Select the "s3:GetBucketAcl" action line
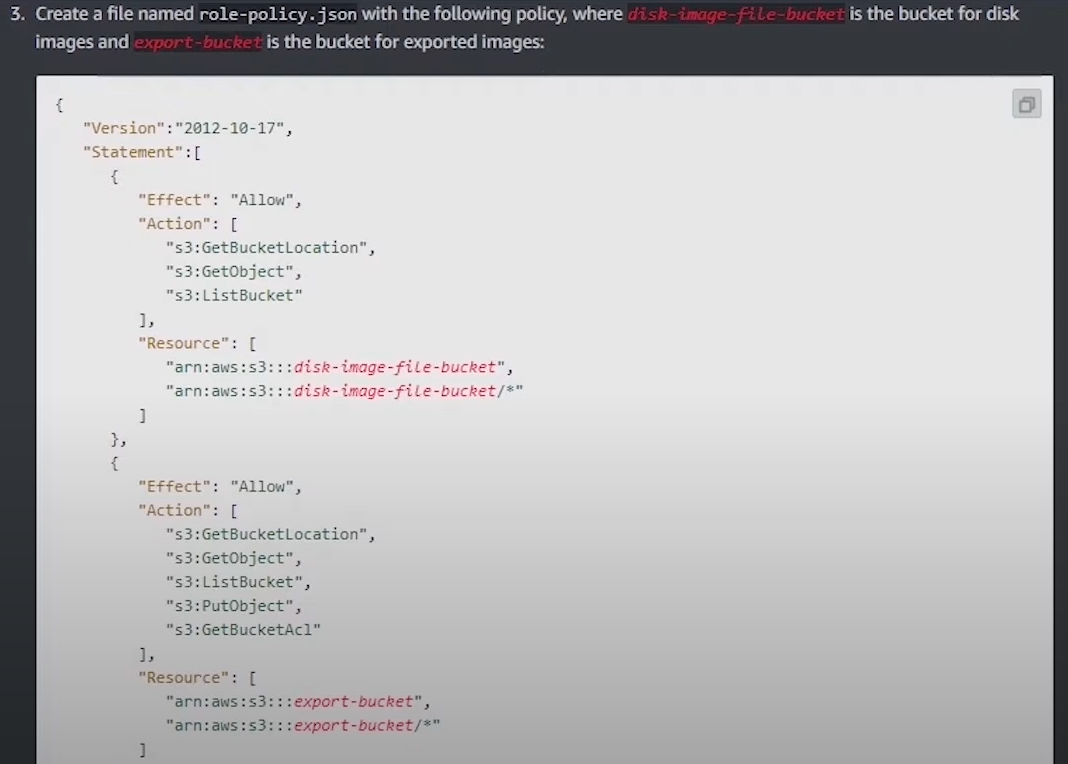This screenshot has height=764, width=1068. click(243, 630)
